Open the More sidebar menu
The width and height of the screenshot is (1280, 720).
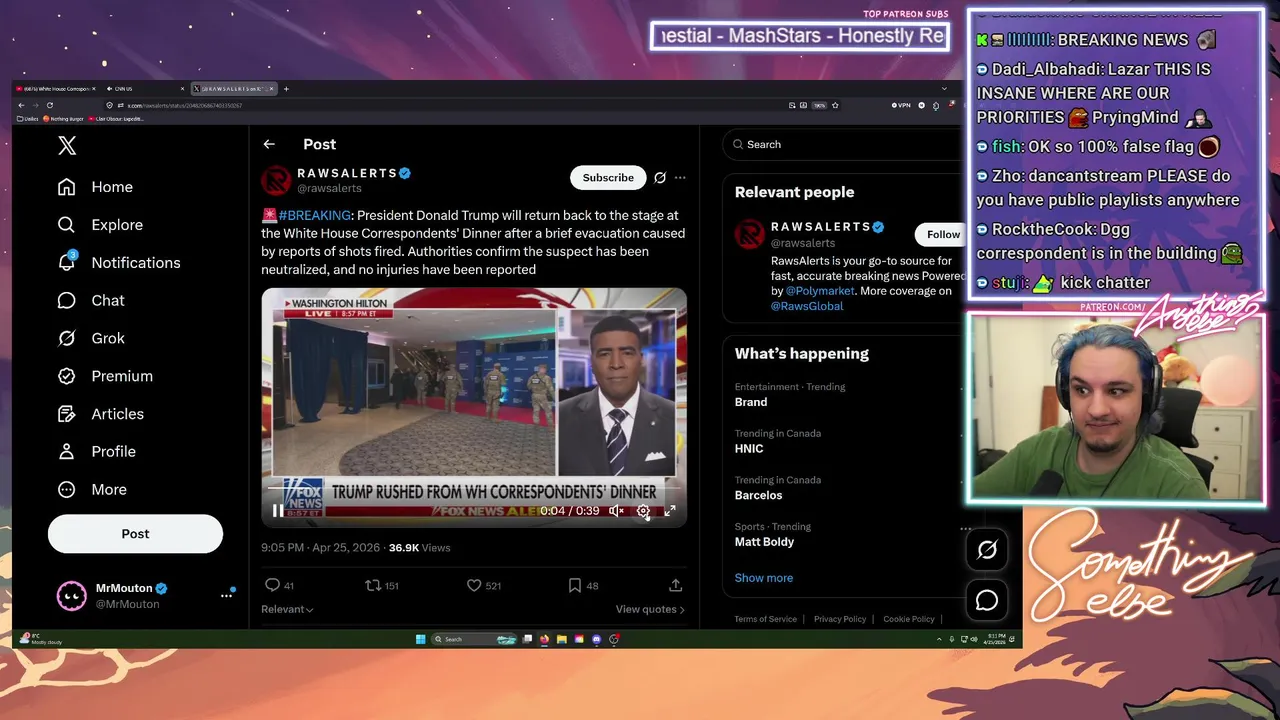point(92,490)
